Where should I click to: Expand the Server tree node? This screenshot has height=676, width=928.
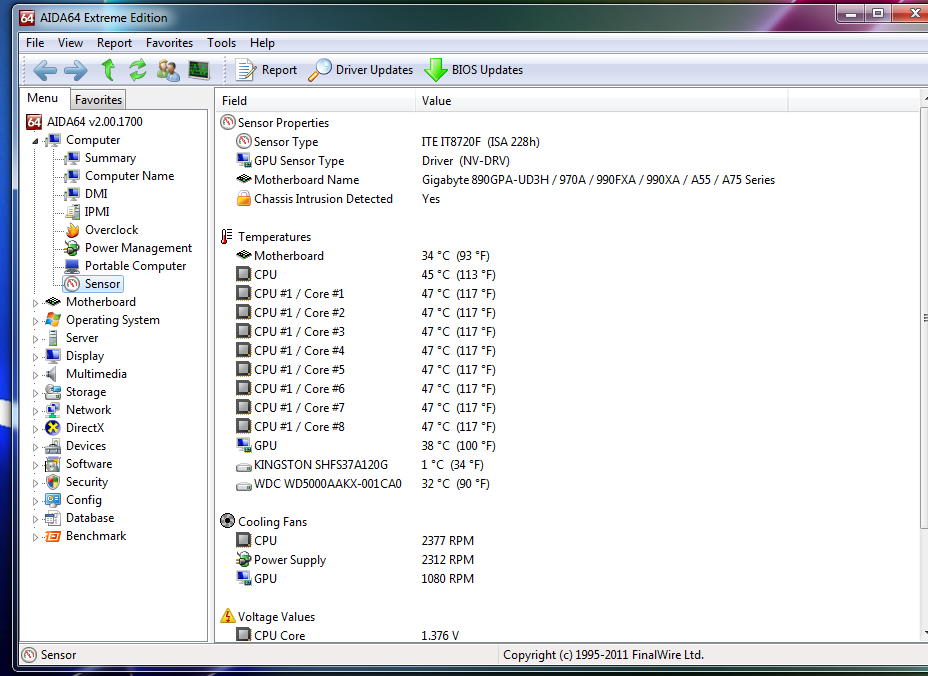click(x=35, y=339)
